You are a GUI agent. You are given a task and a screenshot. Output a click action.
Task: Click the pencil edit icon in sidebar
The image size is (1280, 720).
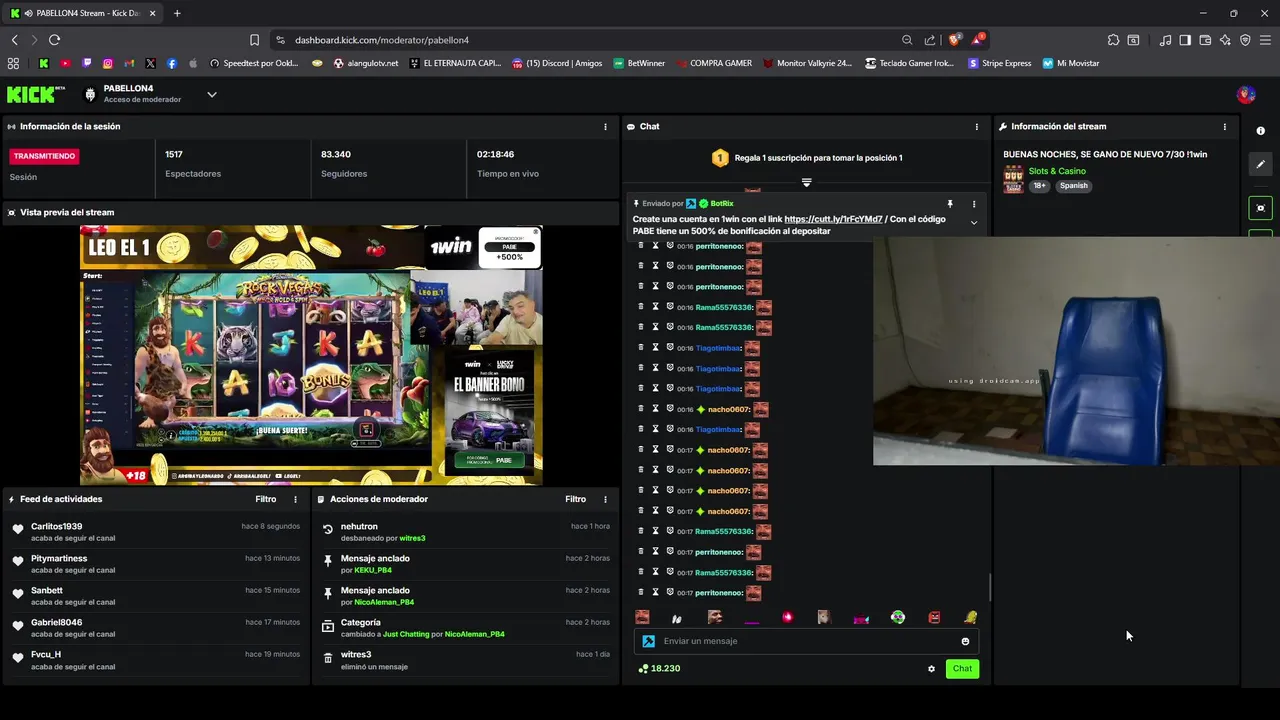click(x=1260, y=164)
